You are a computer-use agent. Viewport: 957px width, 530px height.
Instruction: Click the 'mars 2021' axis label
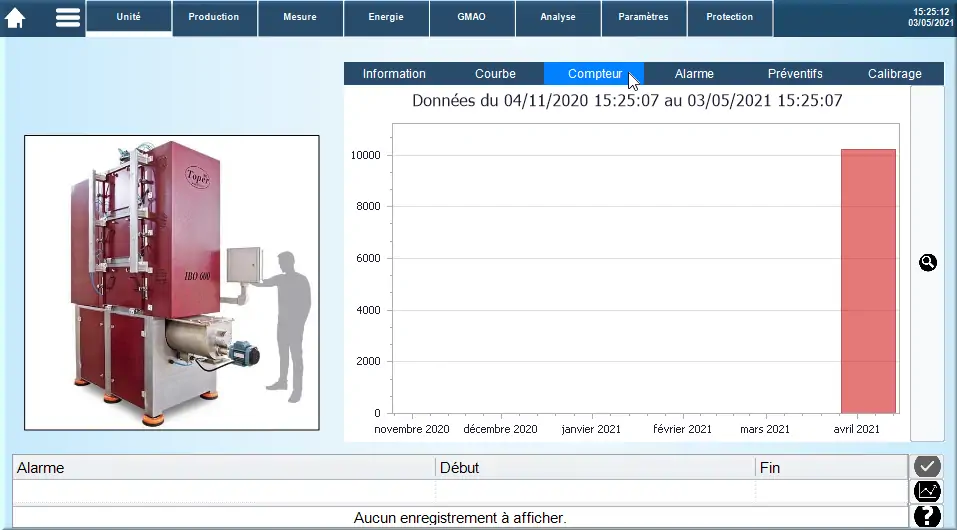pyautogui.click(x=765, y=429)
